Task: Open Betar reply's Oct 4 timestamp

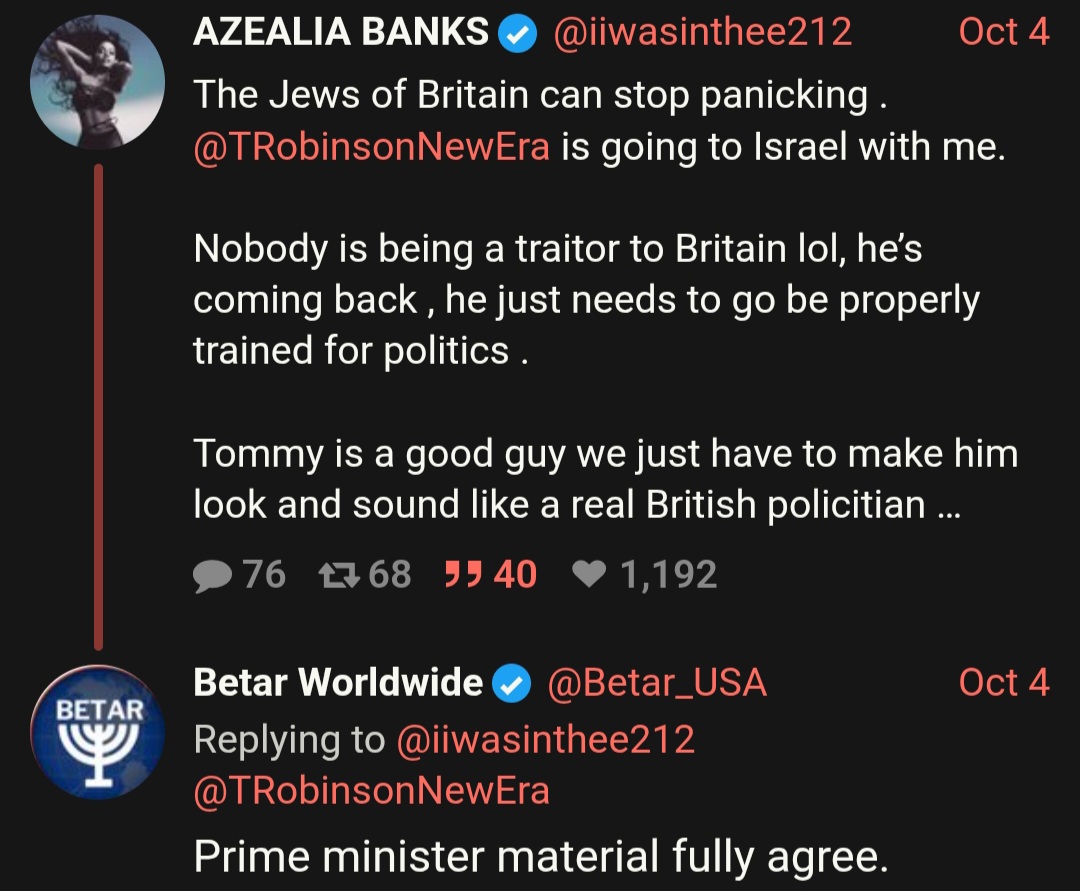Action: (x=1004, y=682)
